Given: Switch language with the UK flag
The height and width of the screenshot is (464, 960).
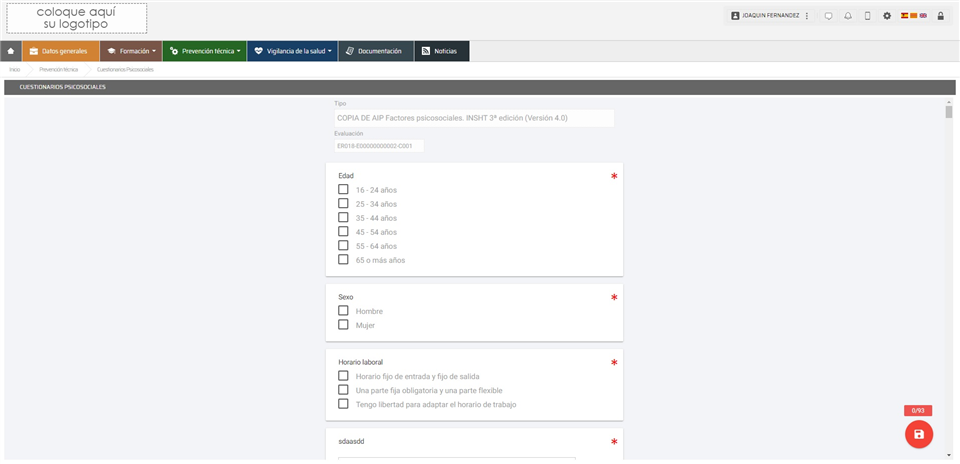Looking at the screenshot, I should click(x=923, y=16).
